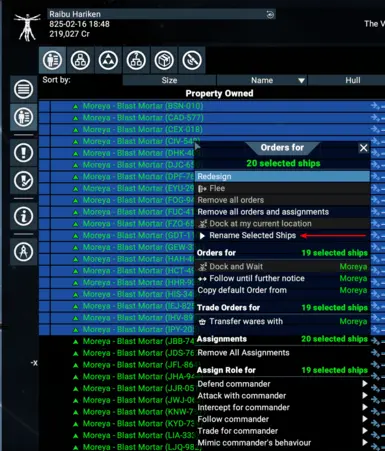Show unassigned ships tab with question-mark icon

click(x=136, y=60)
